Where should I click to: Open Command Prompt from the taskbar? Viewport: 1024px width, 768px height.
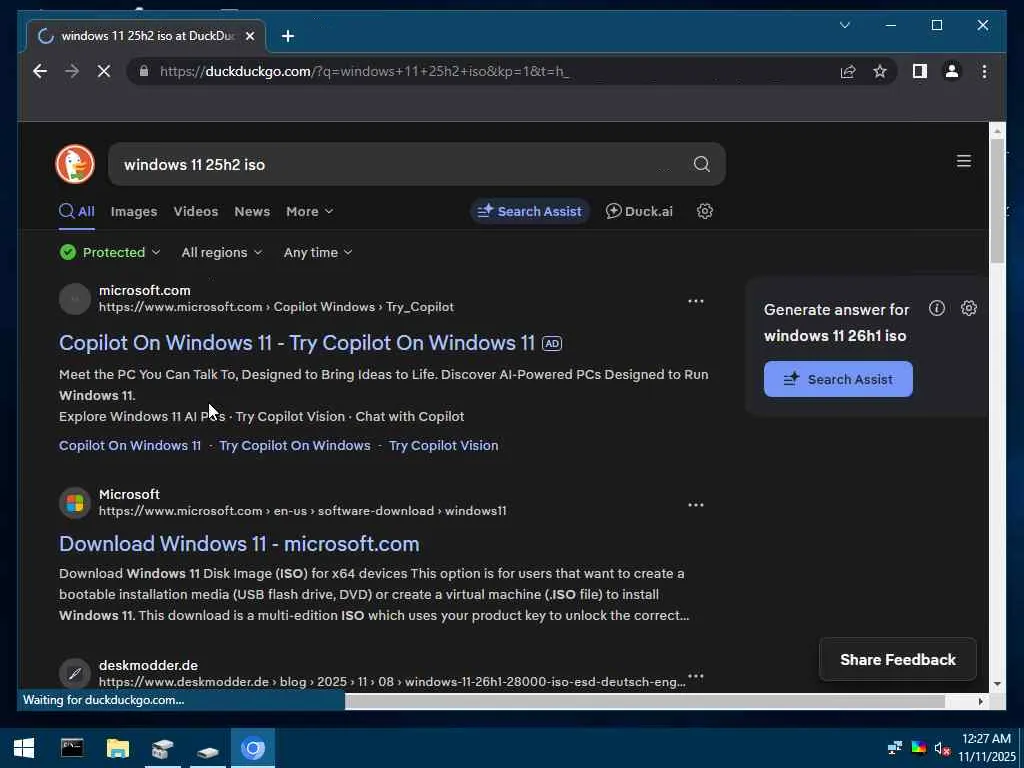click(x=72, y=748)
